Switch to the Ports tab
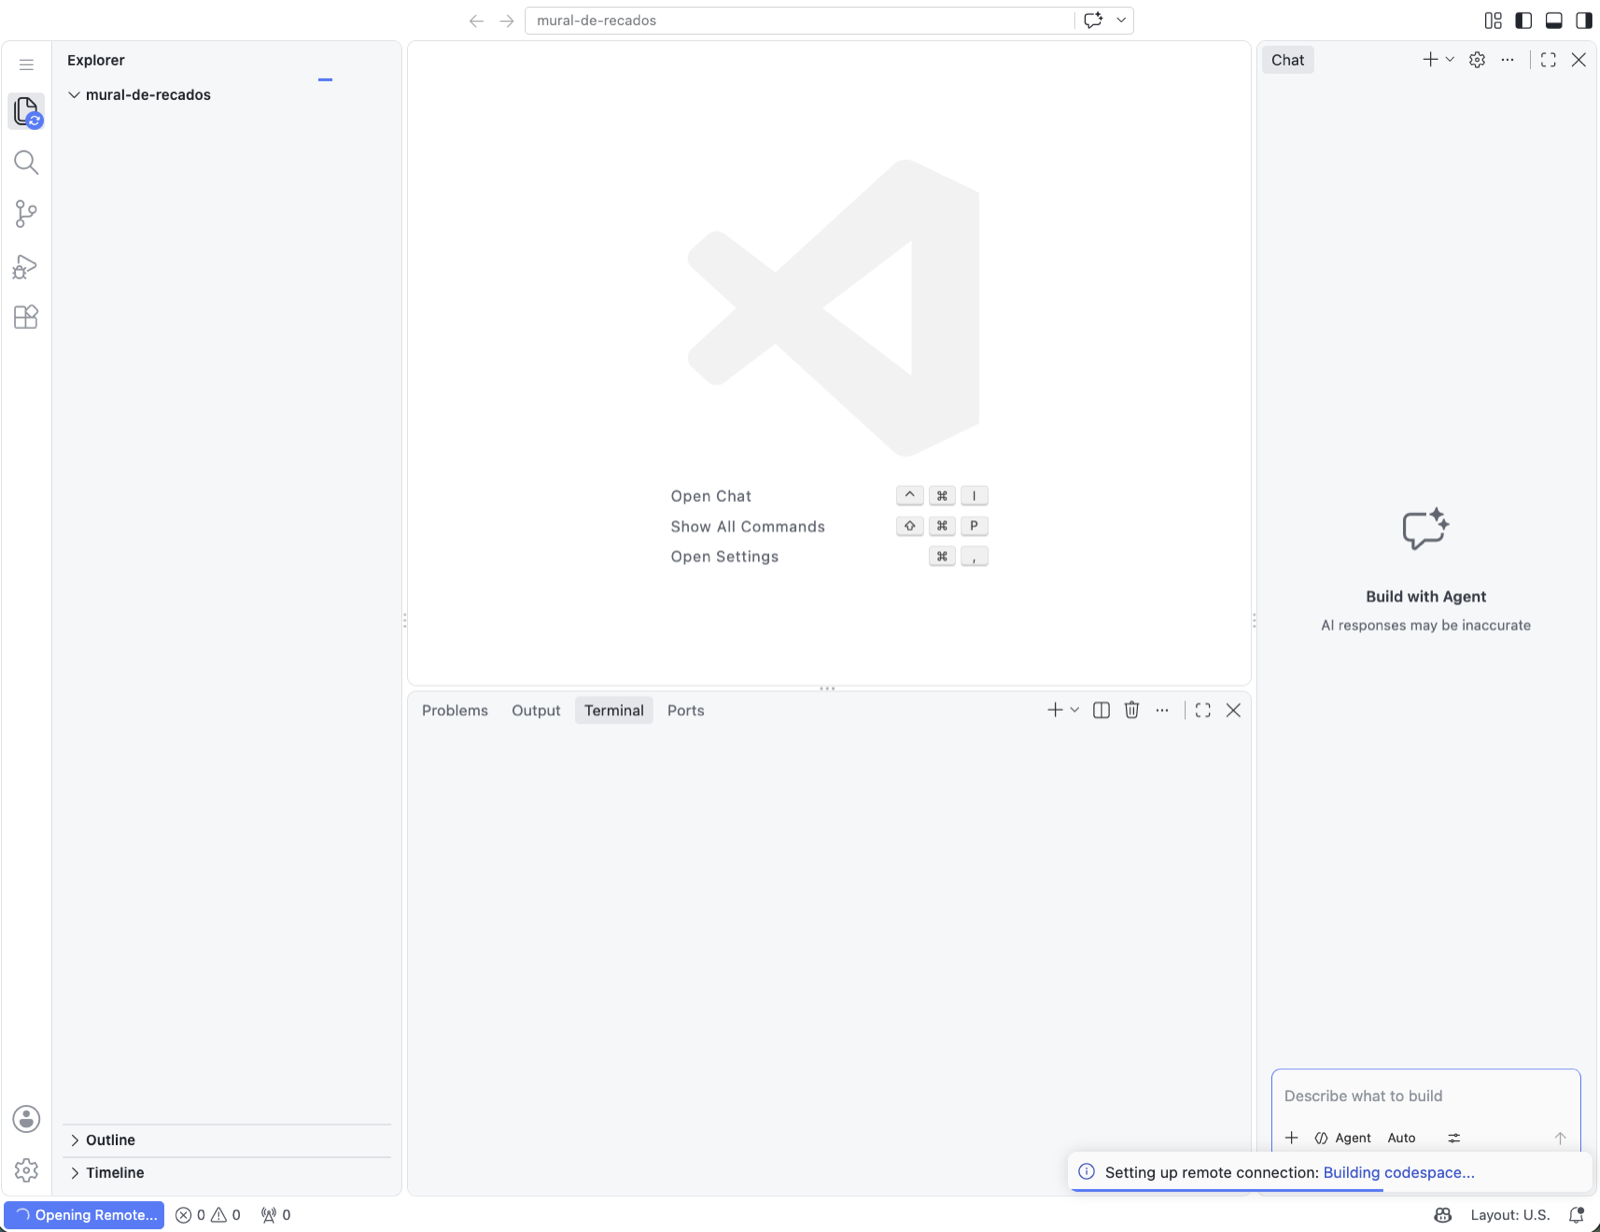Image resolution: width=1600 pixels, height=1232 pixels. (686, 710)
